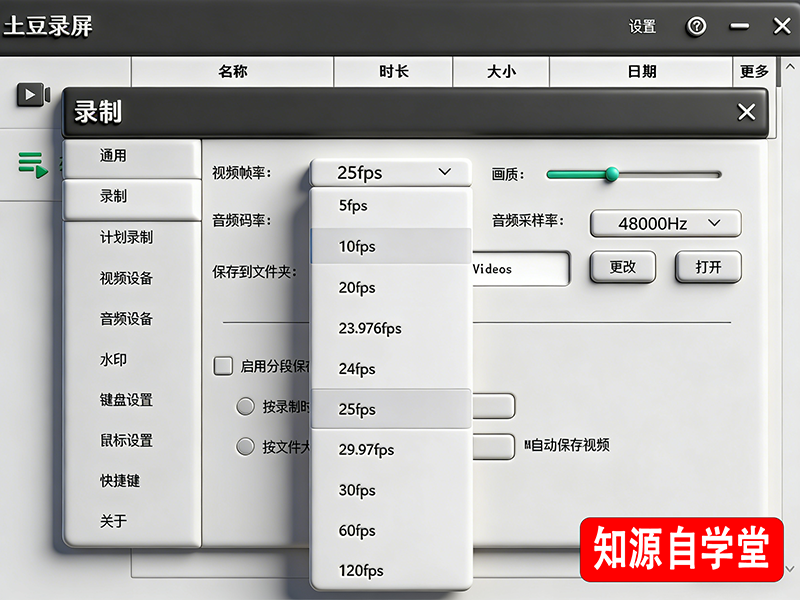Open the 设置 menu in the title bar
Screen dimensions: 800x600
coord(641,27)
